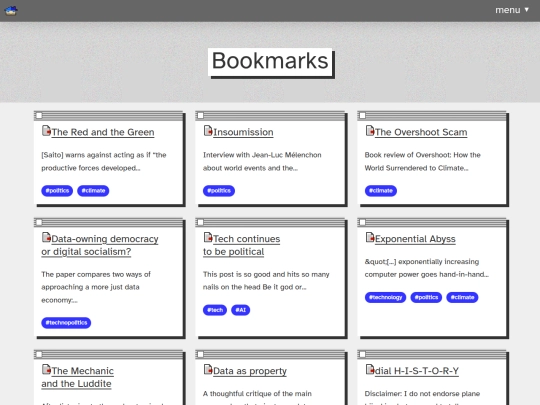540x405 pixels.
Task: Open Data-owning democracy or digital socialism link
Action: click(100, 245)
